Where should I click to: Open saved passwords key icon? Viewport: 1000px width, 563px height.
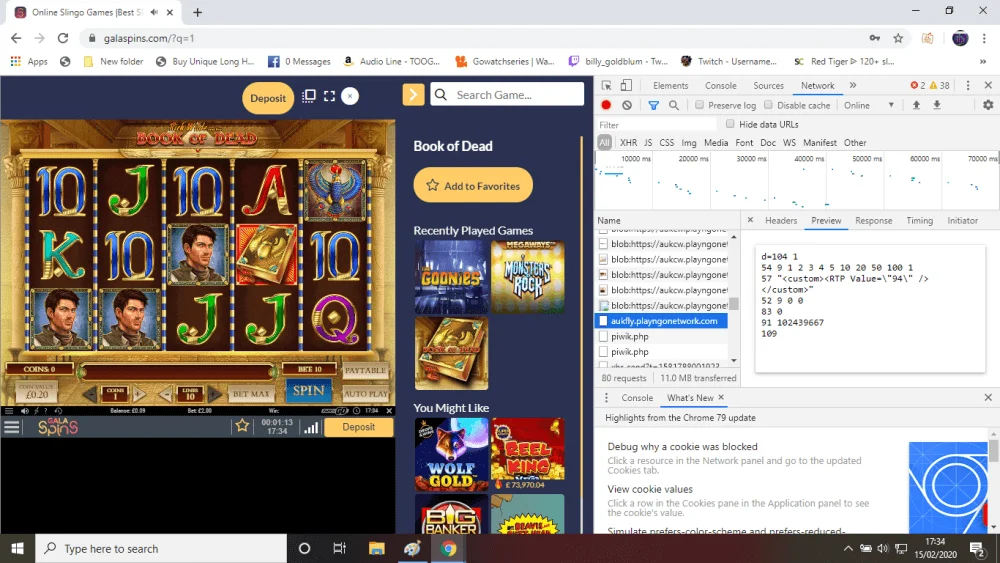(875, 38)
